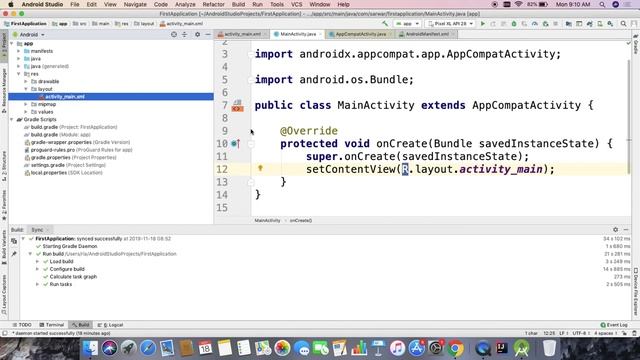Collapse the layout folder
The width and height of the screenshot is (640, 360).
click(x=26, y=89)
